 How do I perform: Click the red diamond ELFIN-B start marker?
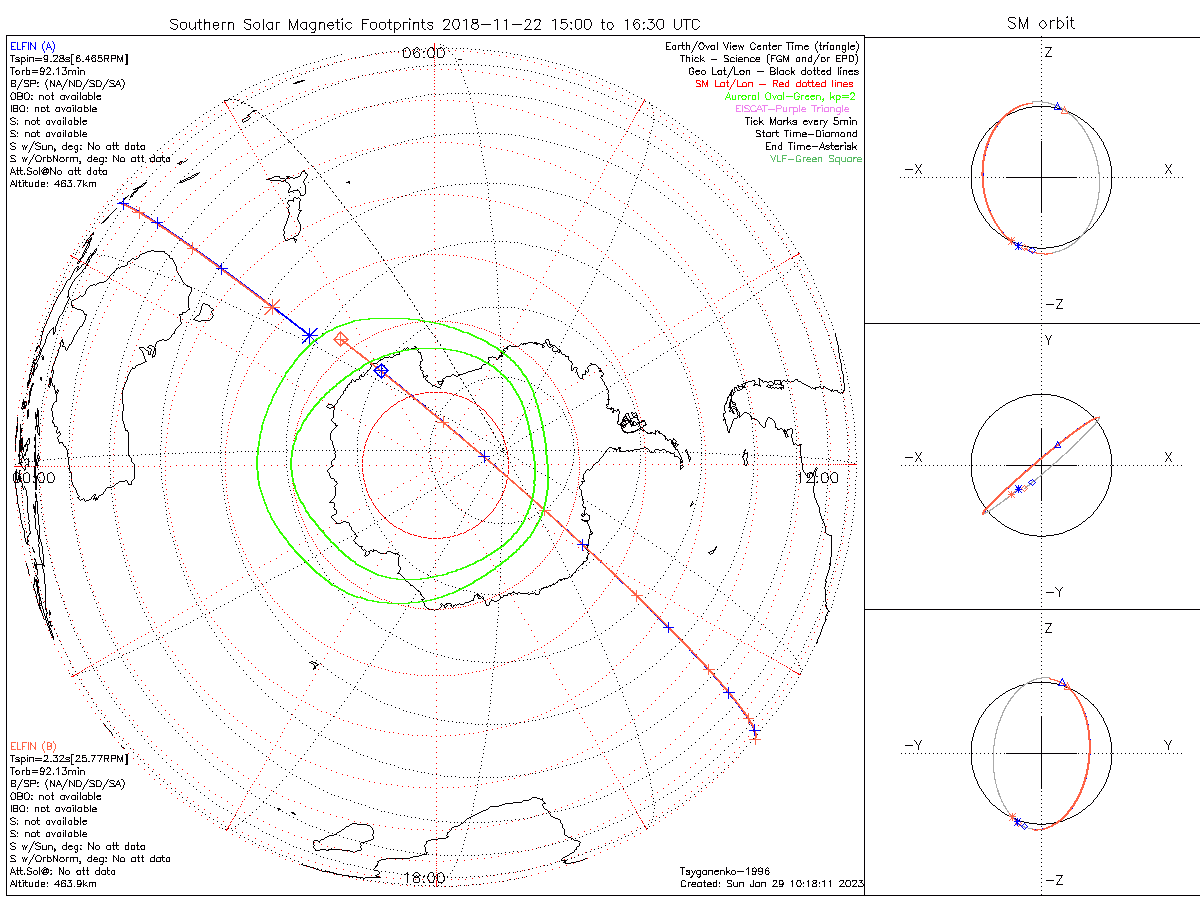(341, 340)
